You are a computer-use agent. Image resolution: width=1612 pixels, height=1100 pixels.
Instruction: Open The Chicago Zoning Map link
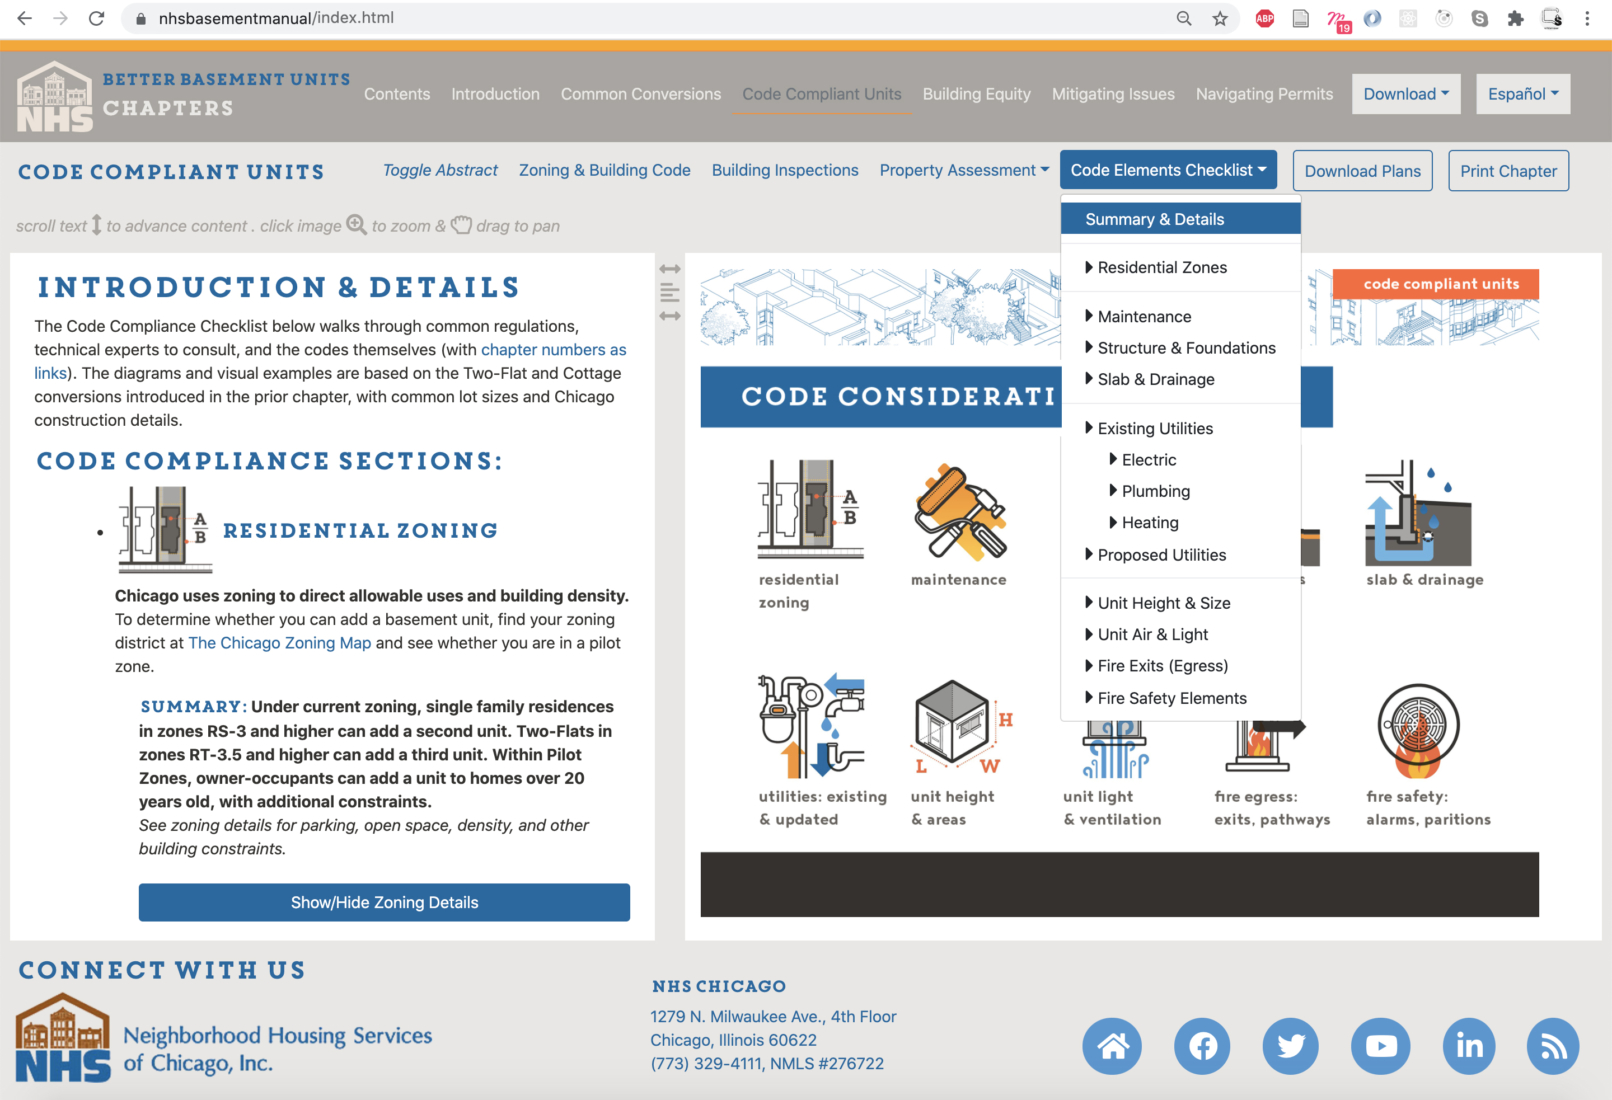[x=279, y=643]
